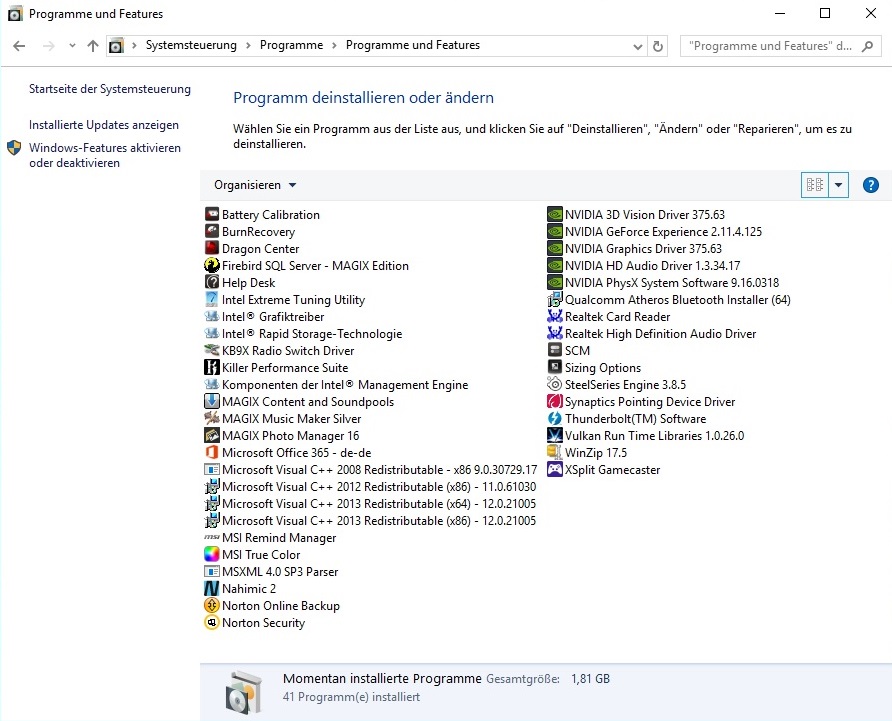Select the BurnRecovery entry

[x=250, y=232]
